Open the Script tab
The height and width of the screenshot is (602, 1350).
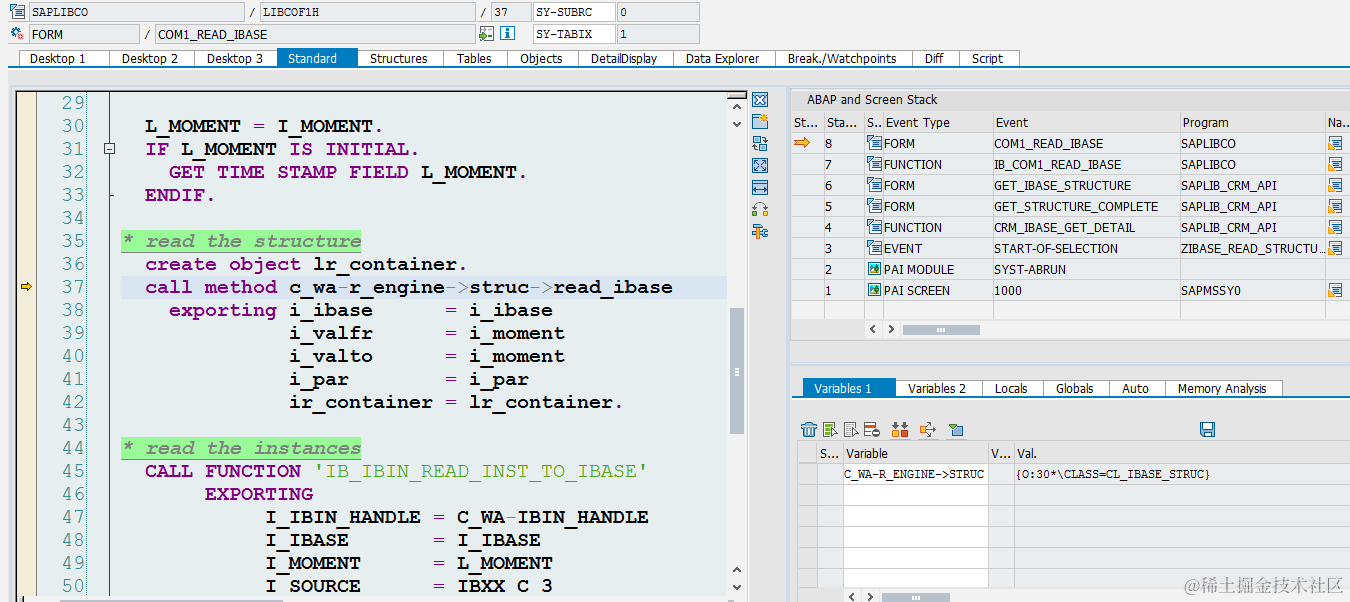(987, 59)
